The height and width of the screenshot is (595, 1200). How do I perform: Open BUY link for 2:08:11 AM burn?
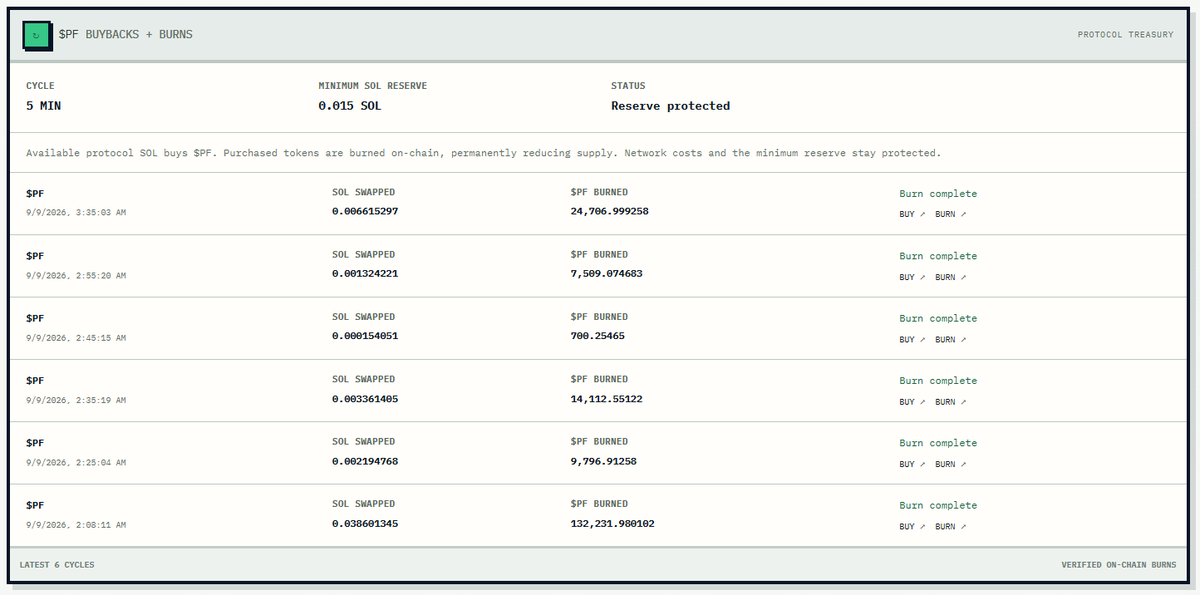[912, 526]
